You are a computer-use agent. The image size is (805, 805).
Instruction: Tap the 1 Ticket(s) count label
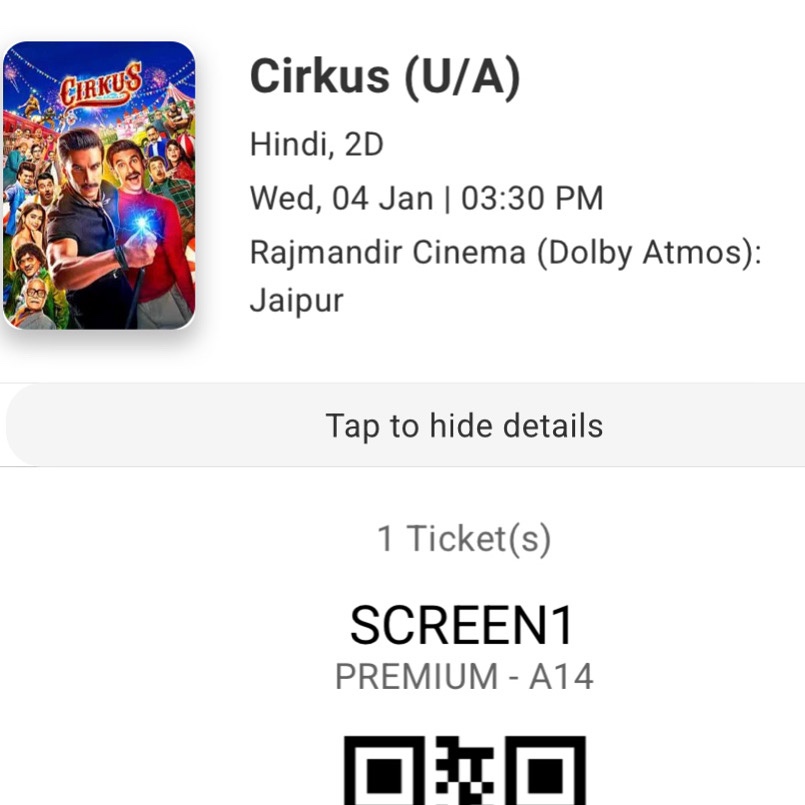point(464,539)
